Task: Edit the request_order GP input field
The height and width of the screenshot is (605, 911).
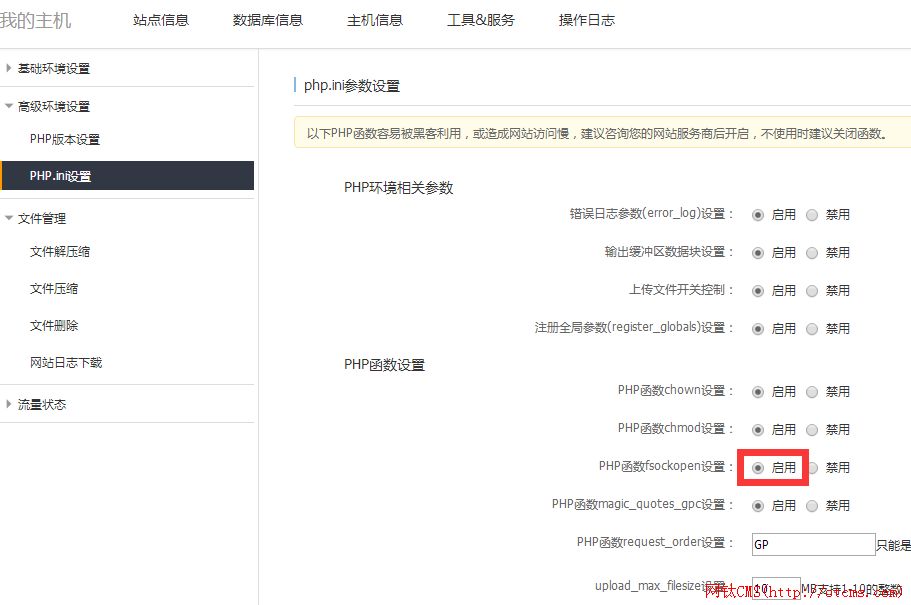Action: tap(812, 543)
